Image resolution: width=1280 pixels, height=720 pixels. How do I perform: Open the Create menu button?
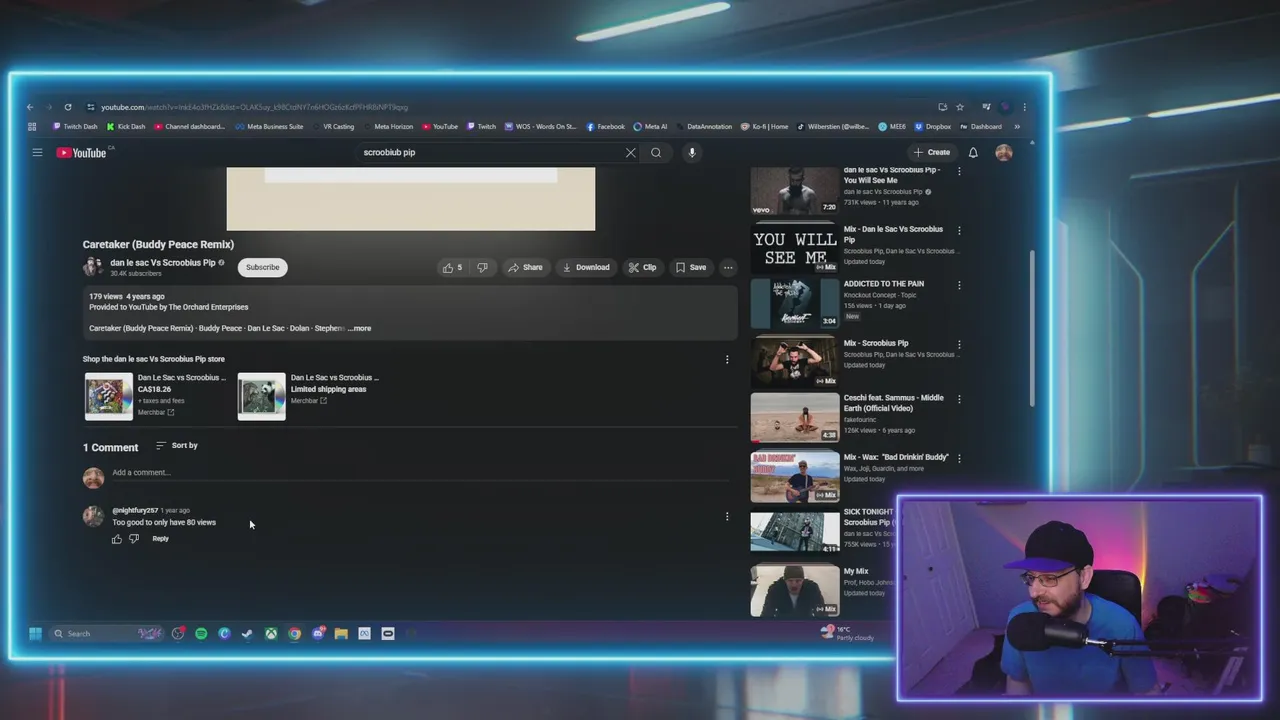coord(931,153)
